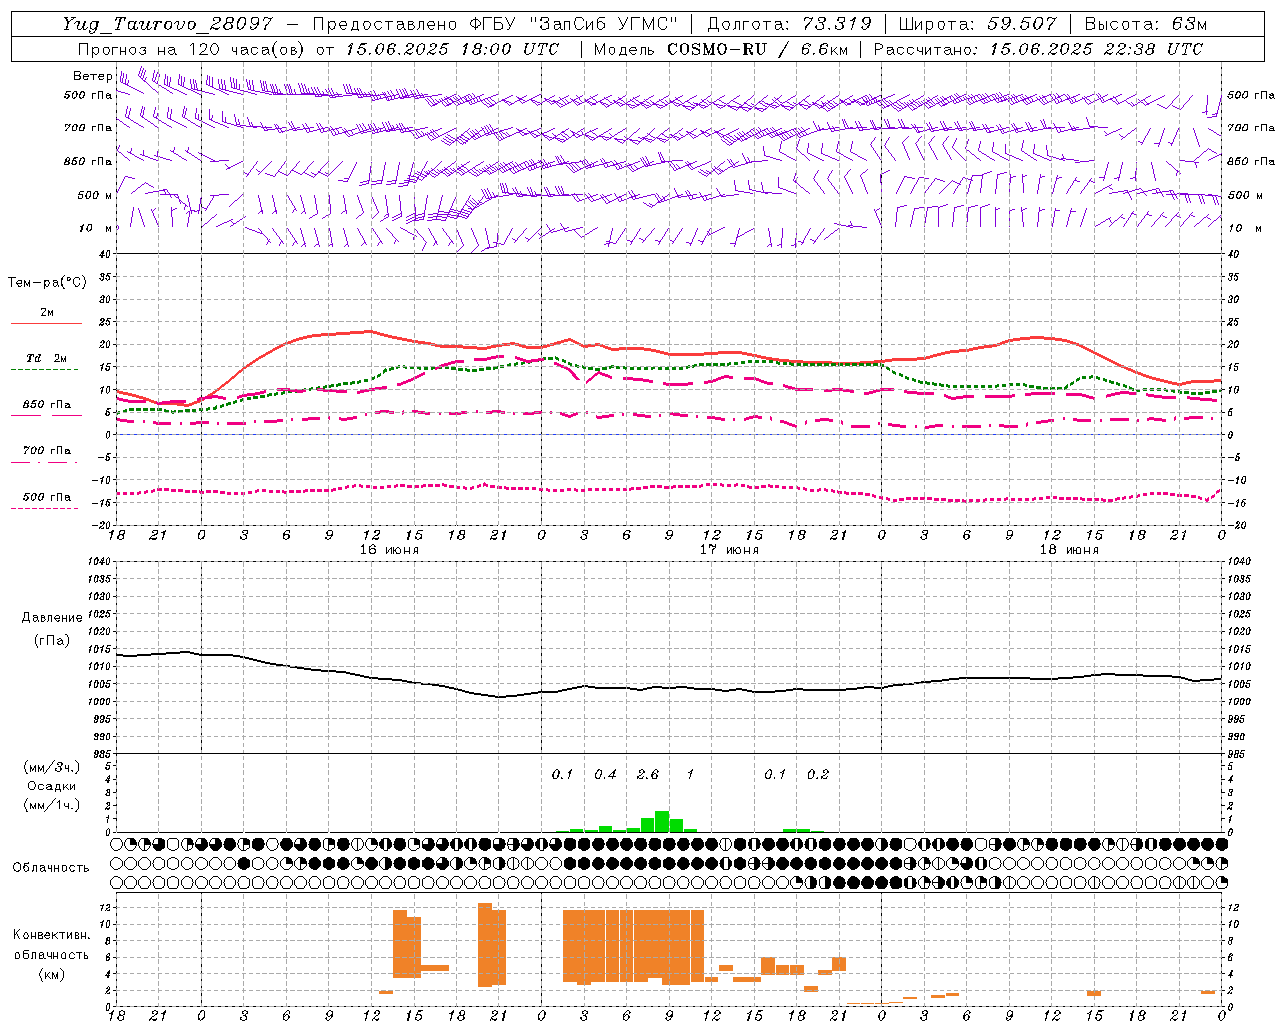
Task: Click the (мм/3ч.) precipitation unit label
Action: coord(51,768)
